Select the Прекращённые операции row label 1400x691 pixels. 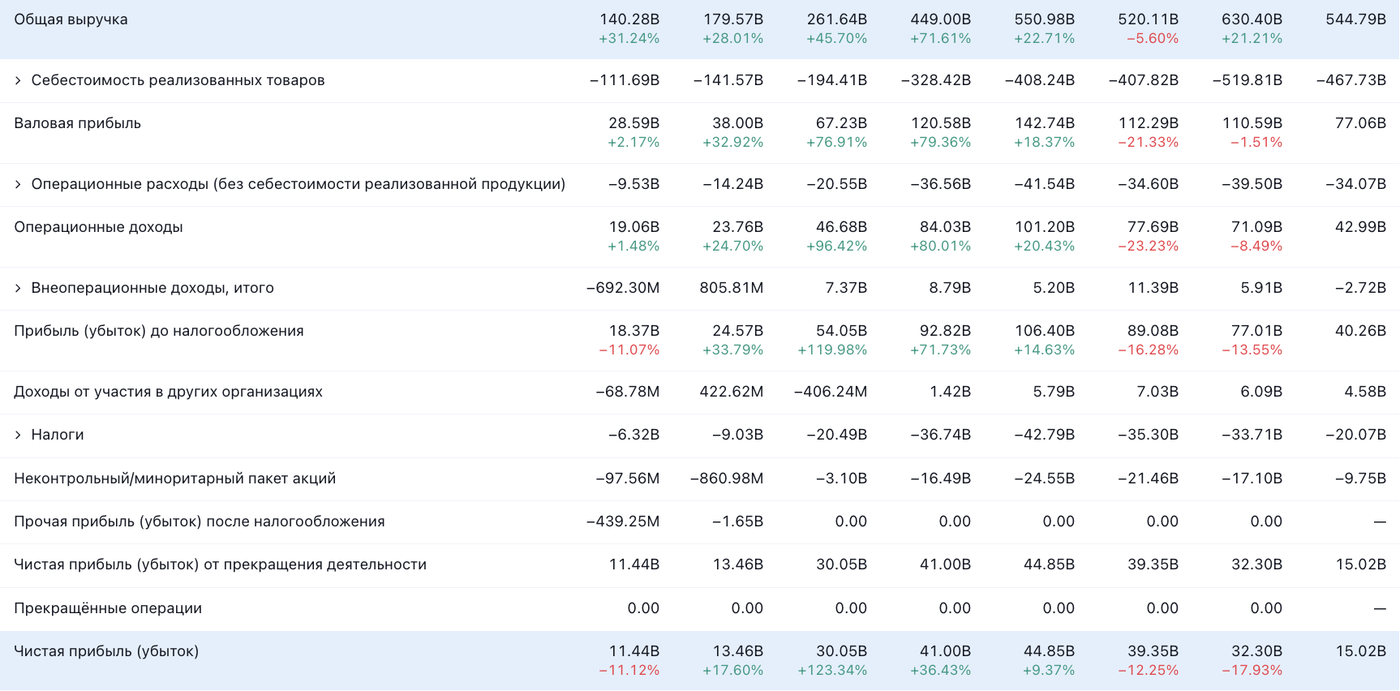coord(108,608)
